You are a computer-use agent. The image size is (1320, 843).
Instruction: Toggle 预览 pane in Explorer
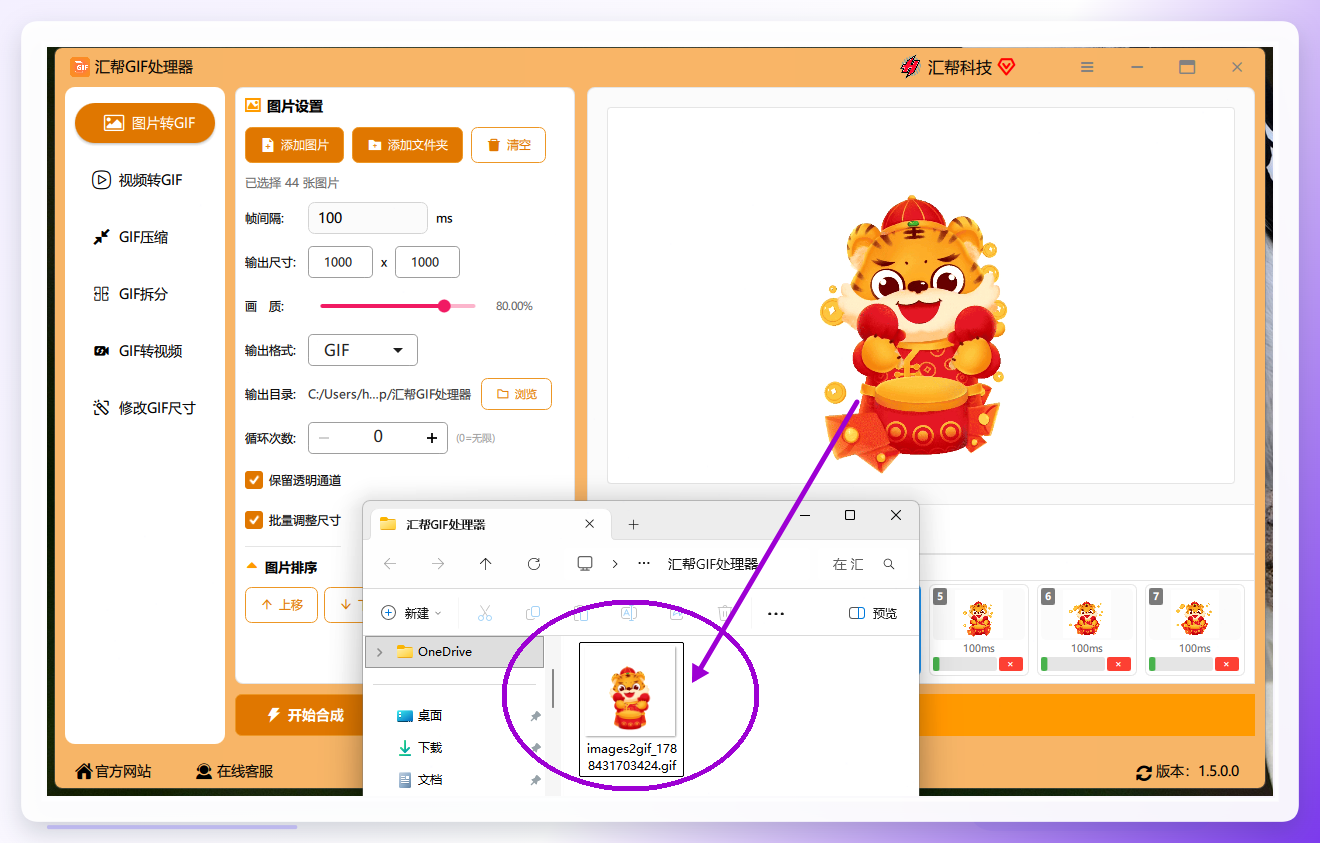(x=873, y=613)
